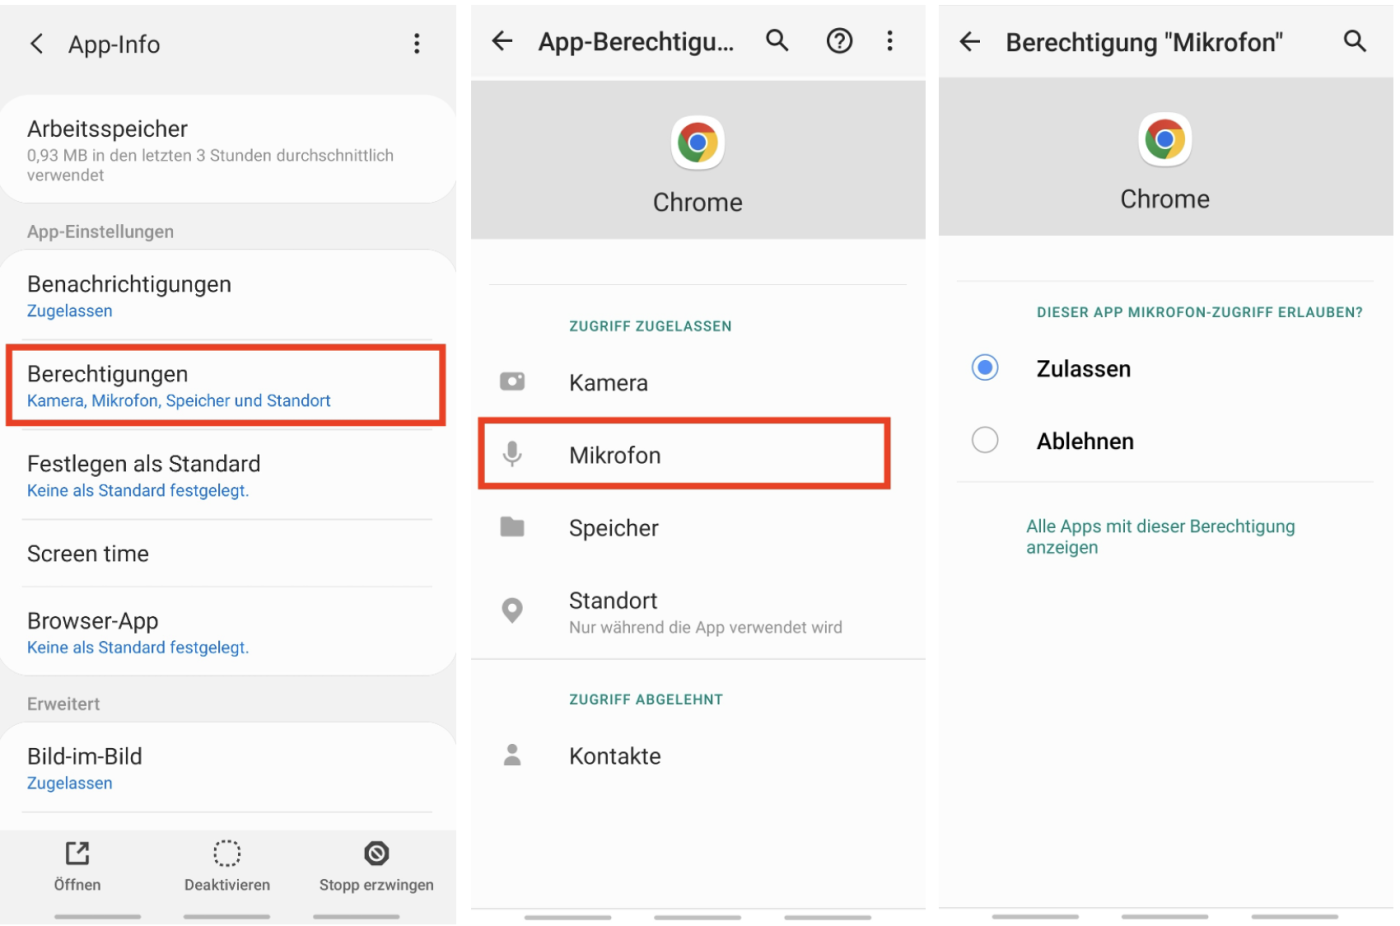Screen dimensions: 1400x926
Task: Tap the Mikrofon microphone icon
Action: 512,454
